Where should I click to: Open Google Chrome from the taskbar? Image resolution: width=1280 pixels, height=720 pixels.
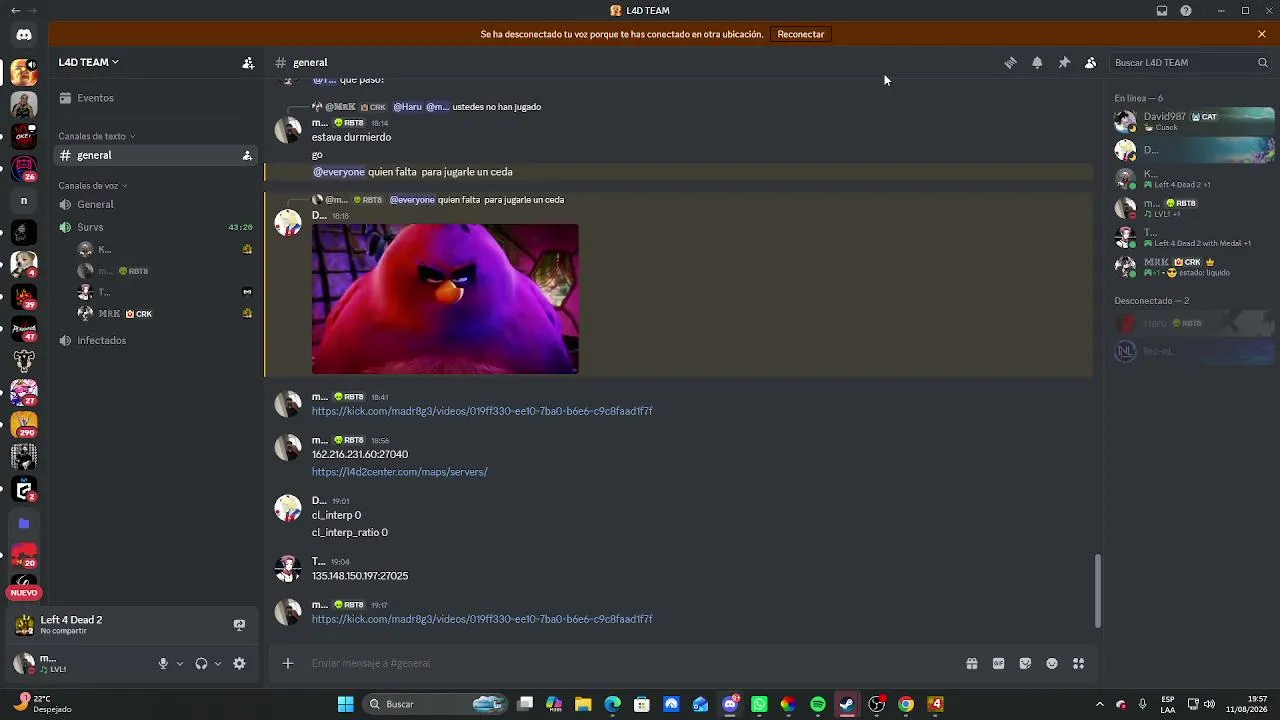click(x=906, y=704)
